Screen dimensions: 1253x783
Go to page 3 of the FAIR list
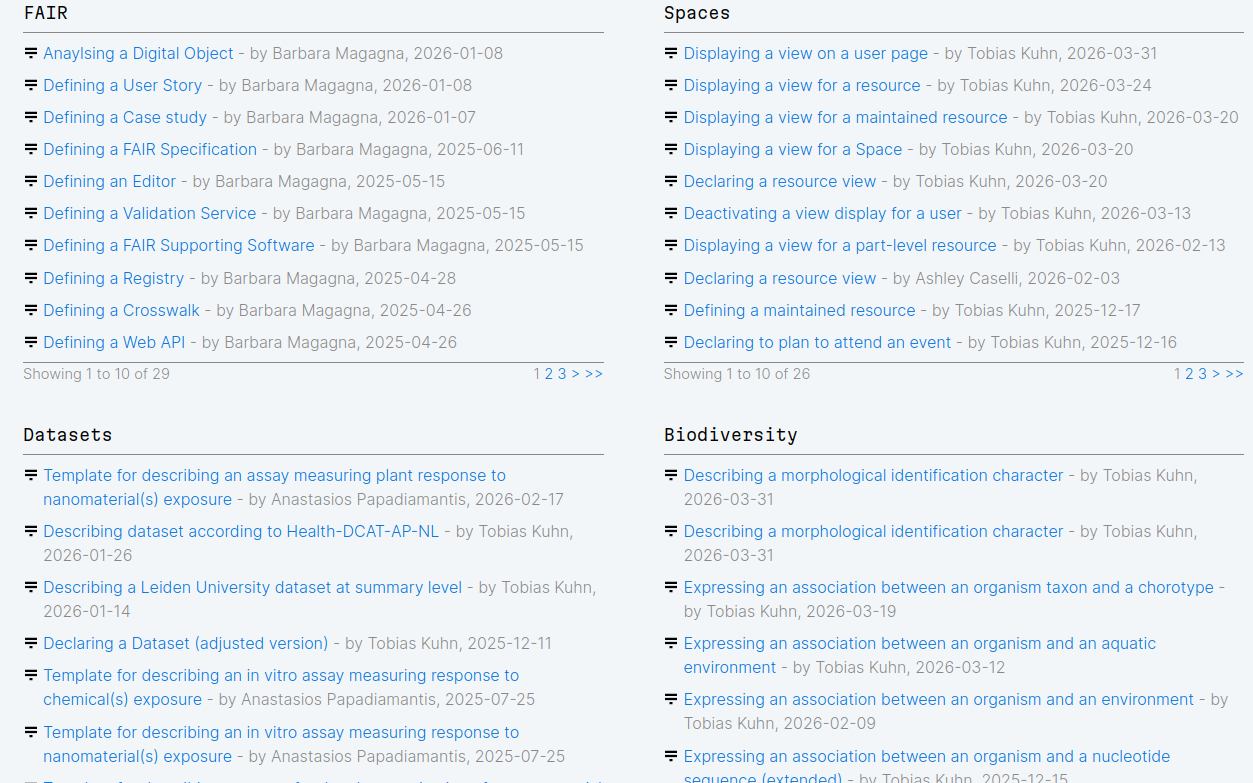click(x=562, y=374)
